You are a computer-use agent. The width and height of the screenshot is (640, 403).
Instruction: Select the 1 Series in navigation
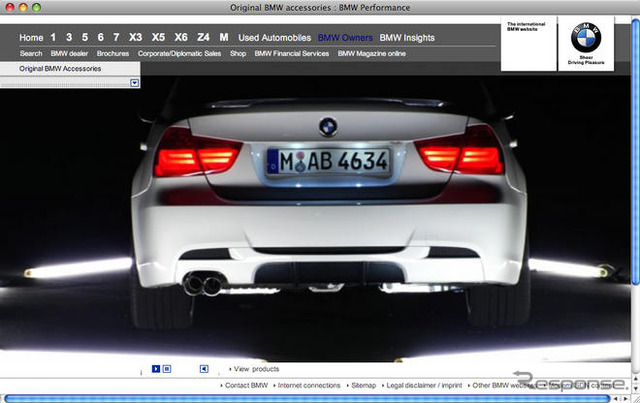point(53,37)
